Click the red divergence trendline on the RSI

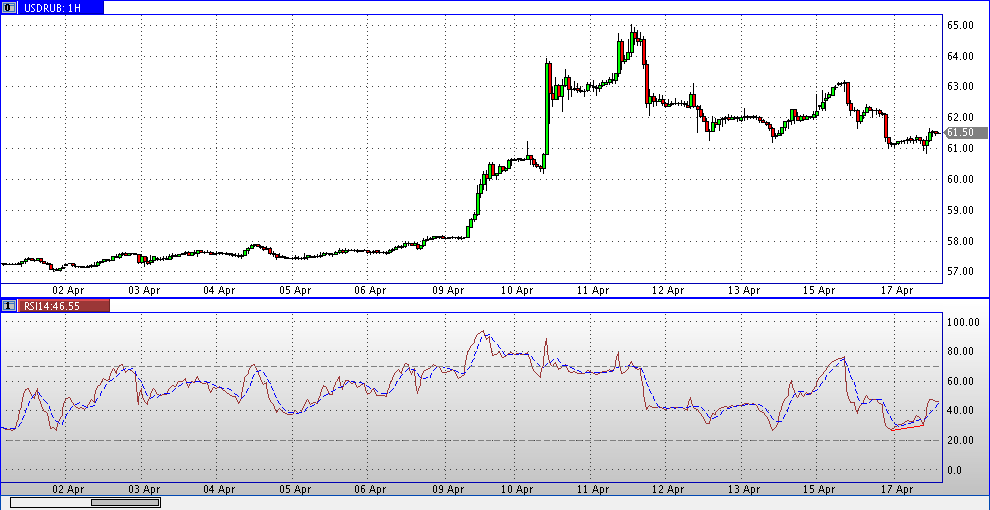click(908, 427)
